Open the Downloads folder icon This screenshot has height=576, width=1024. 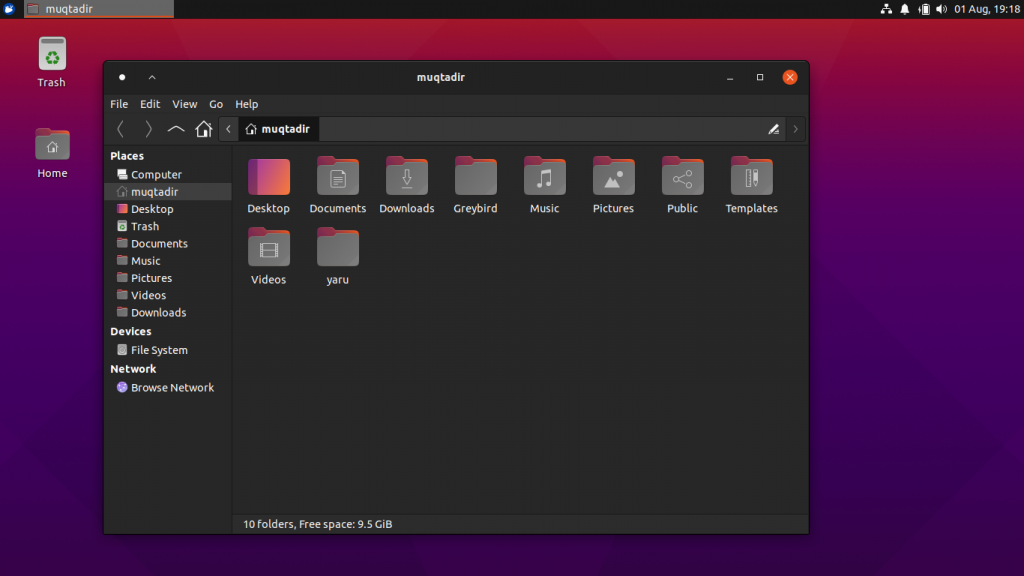click(407, 177)
